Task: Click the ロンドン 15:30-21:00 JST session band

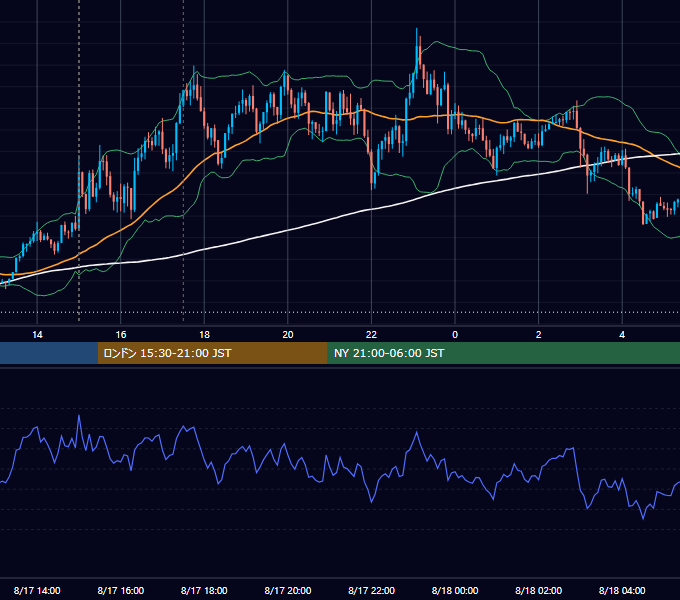Action: click(x=212, y=353)
